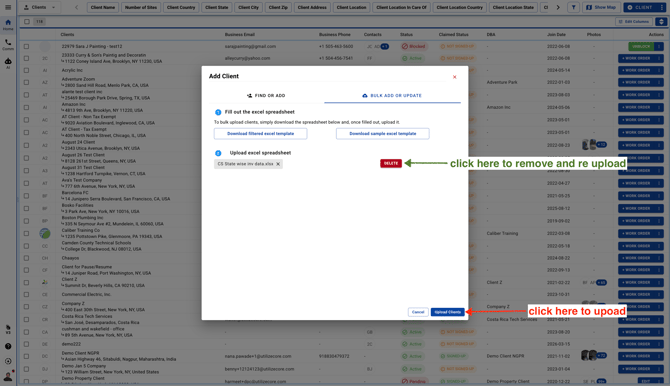Click Upload Clients button

tap(447, 312)
